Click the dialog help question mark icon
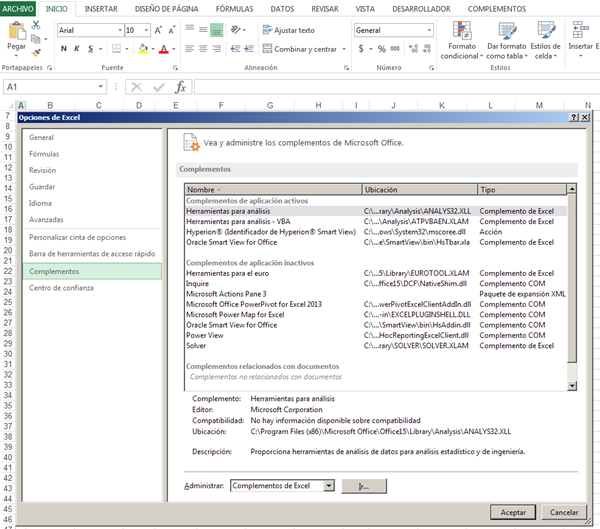Image resolution: width=600 pixels, height=529 pixels. coord(573,117)
